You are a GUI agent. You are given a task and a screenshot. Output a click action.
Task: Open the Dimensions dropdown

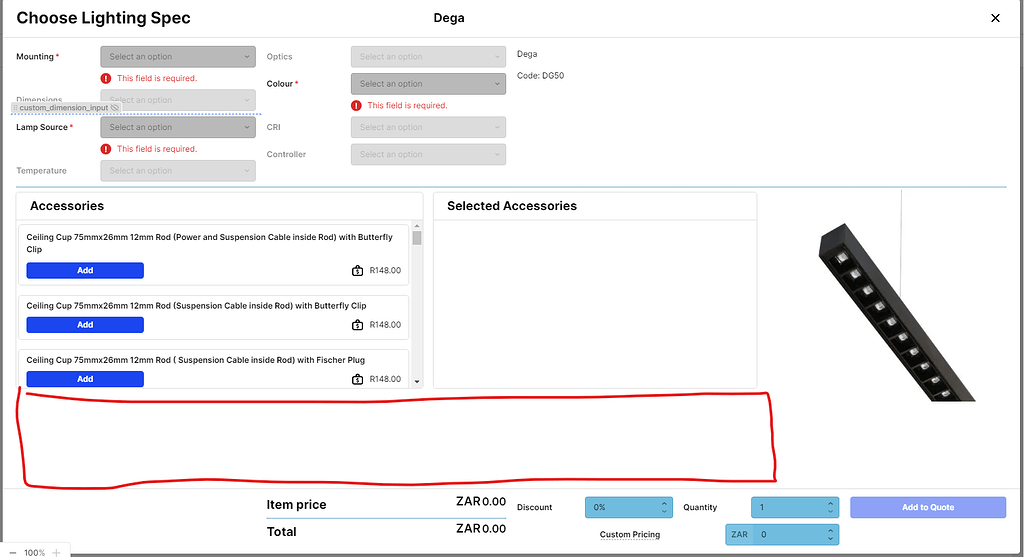coord(178,100)
